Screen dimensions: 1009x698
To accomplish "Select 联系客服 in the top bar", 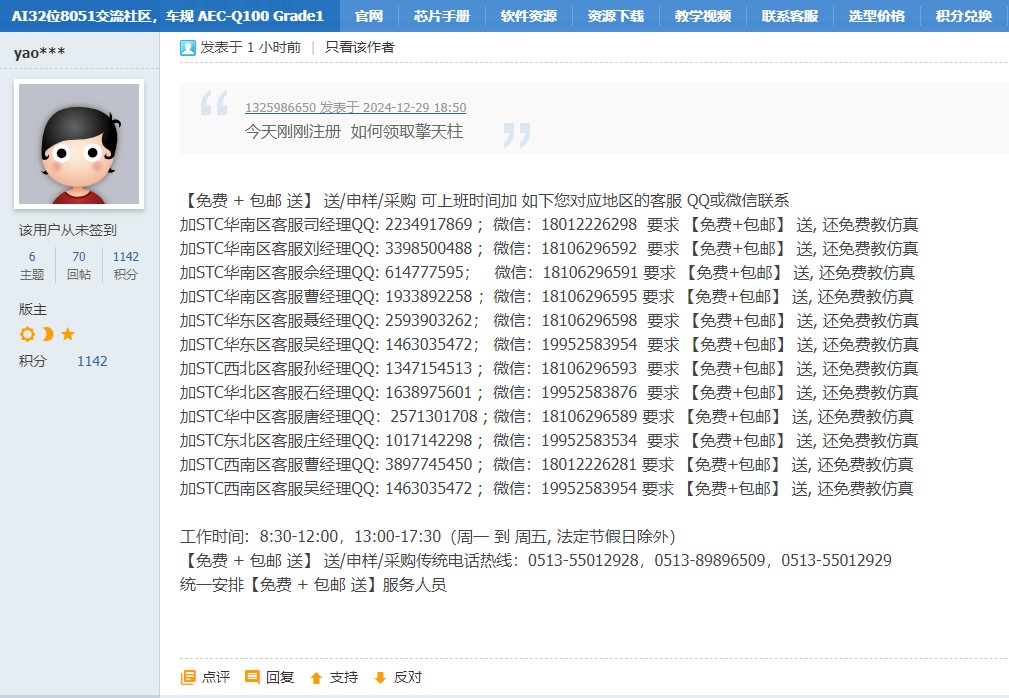I will tap(790, 16).
